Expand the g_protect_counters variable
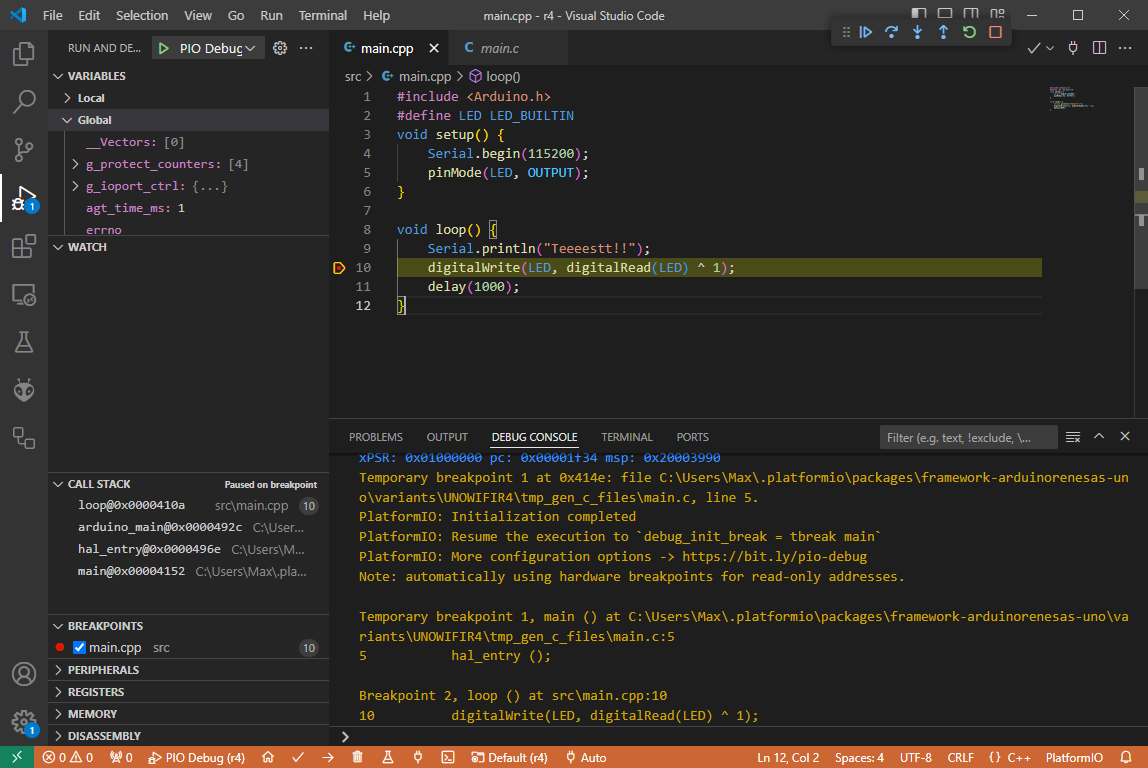The height and width of the screenshot is (768, 1148). (74, 164)
